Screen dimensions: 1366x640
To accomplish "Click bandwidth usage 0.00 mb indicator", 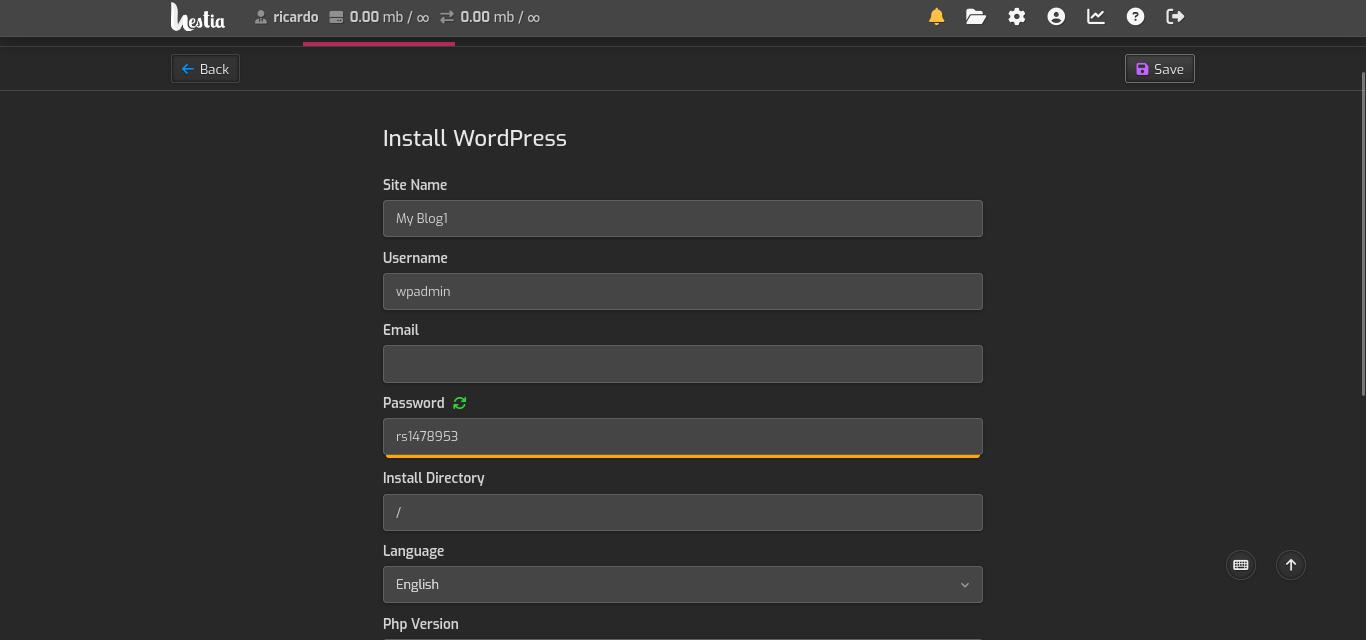I will coord(490,17).
